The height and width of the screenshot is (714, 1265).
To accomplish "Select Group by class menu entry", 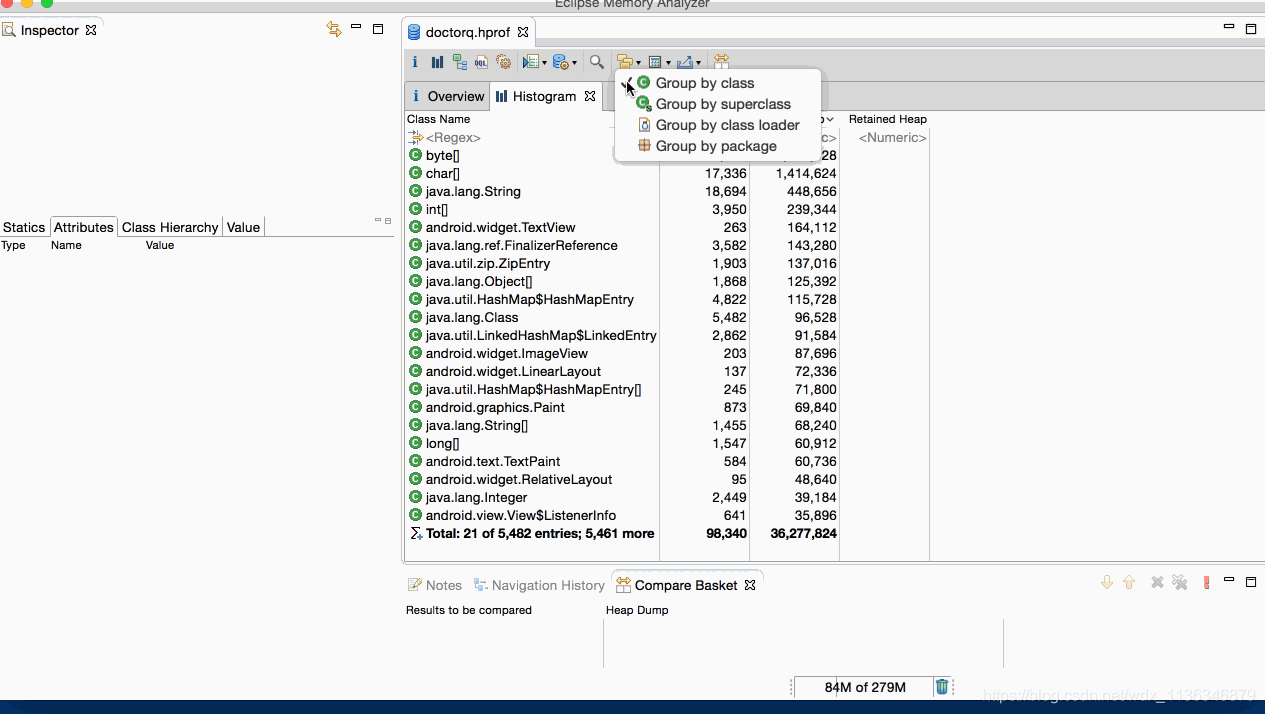I will (718, 83).
